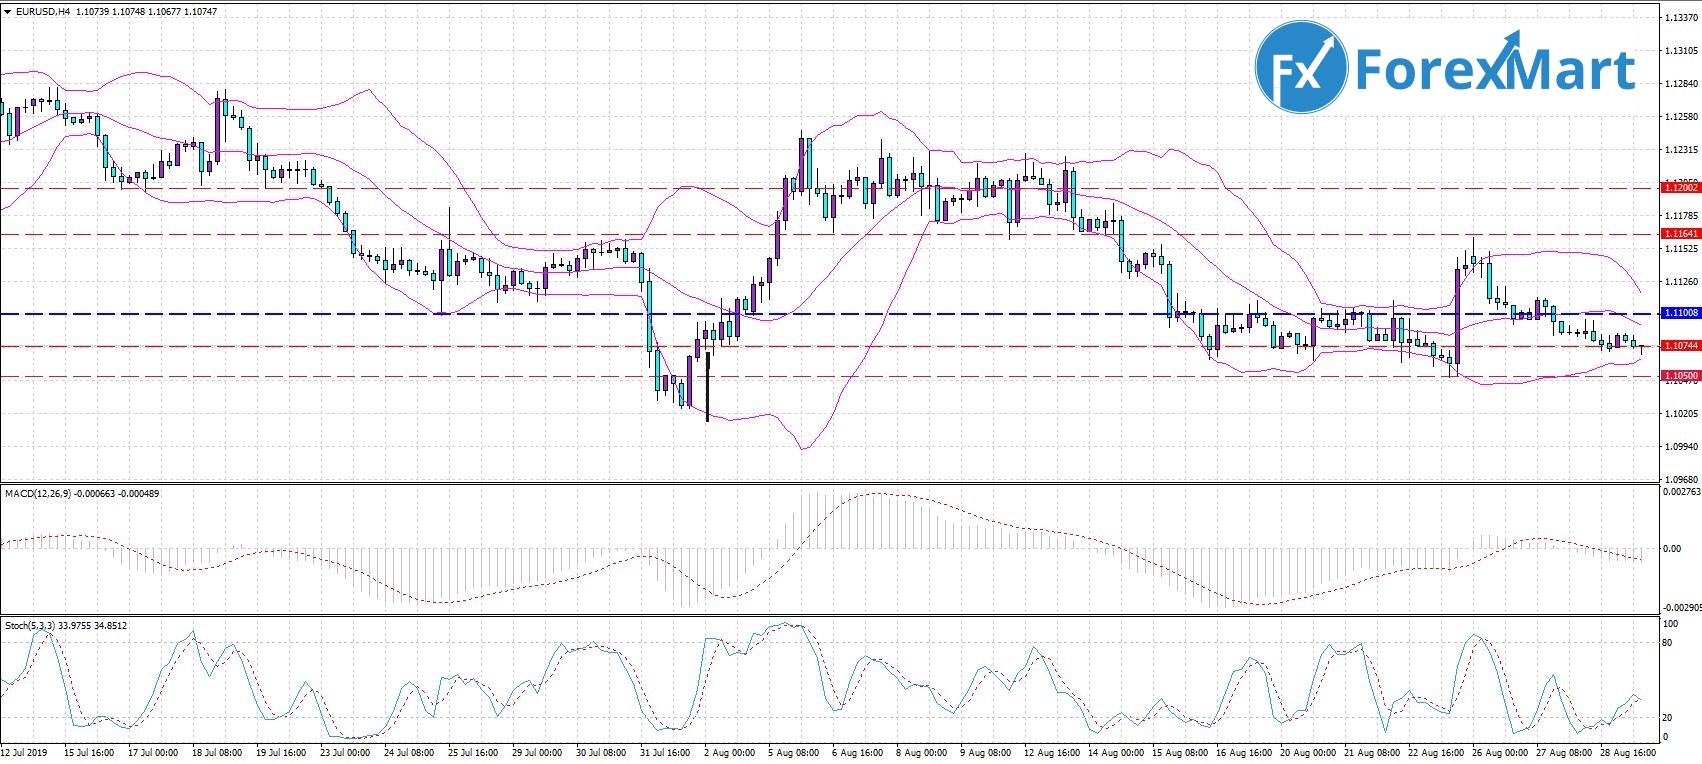Click the 80 level on the Stochastic scale
This screenshot has width=1702, height=764.
coord(1667,643)
